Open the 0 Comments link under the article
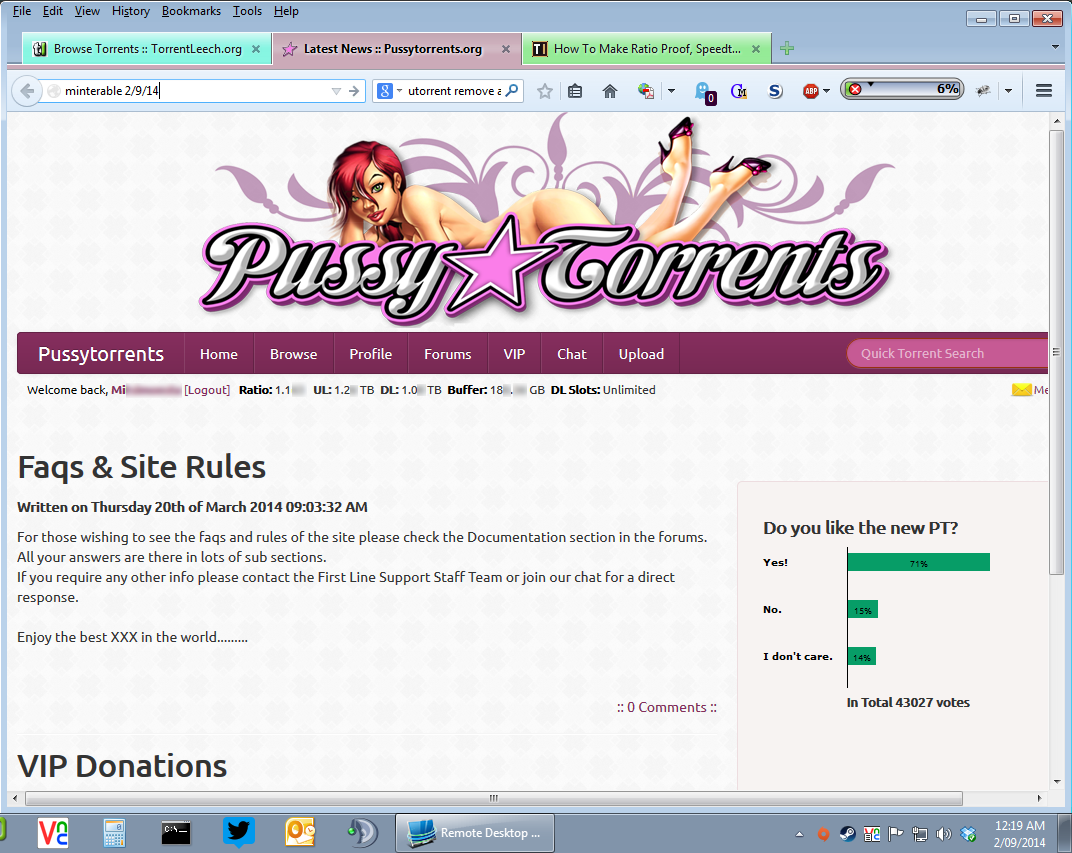The width and height of the screenshot is (1072, 853). 667,707
